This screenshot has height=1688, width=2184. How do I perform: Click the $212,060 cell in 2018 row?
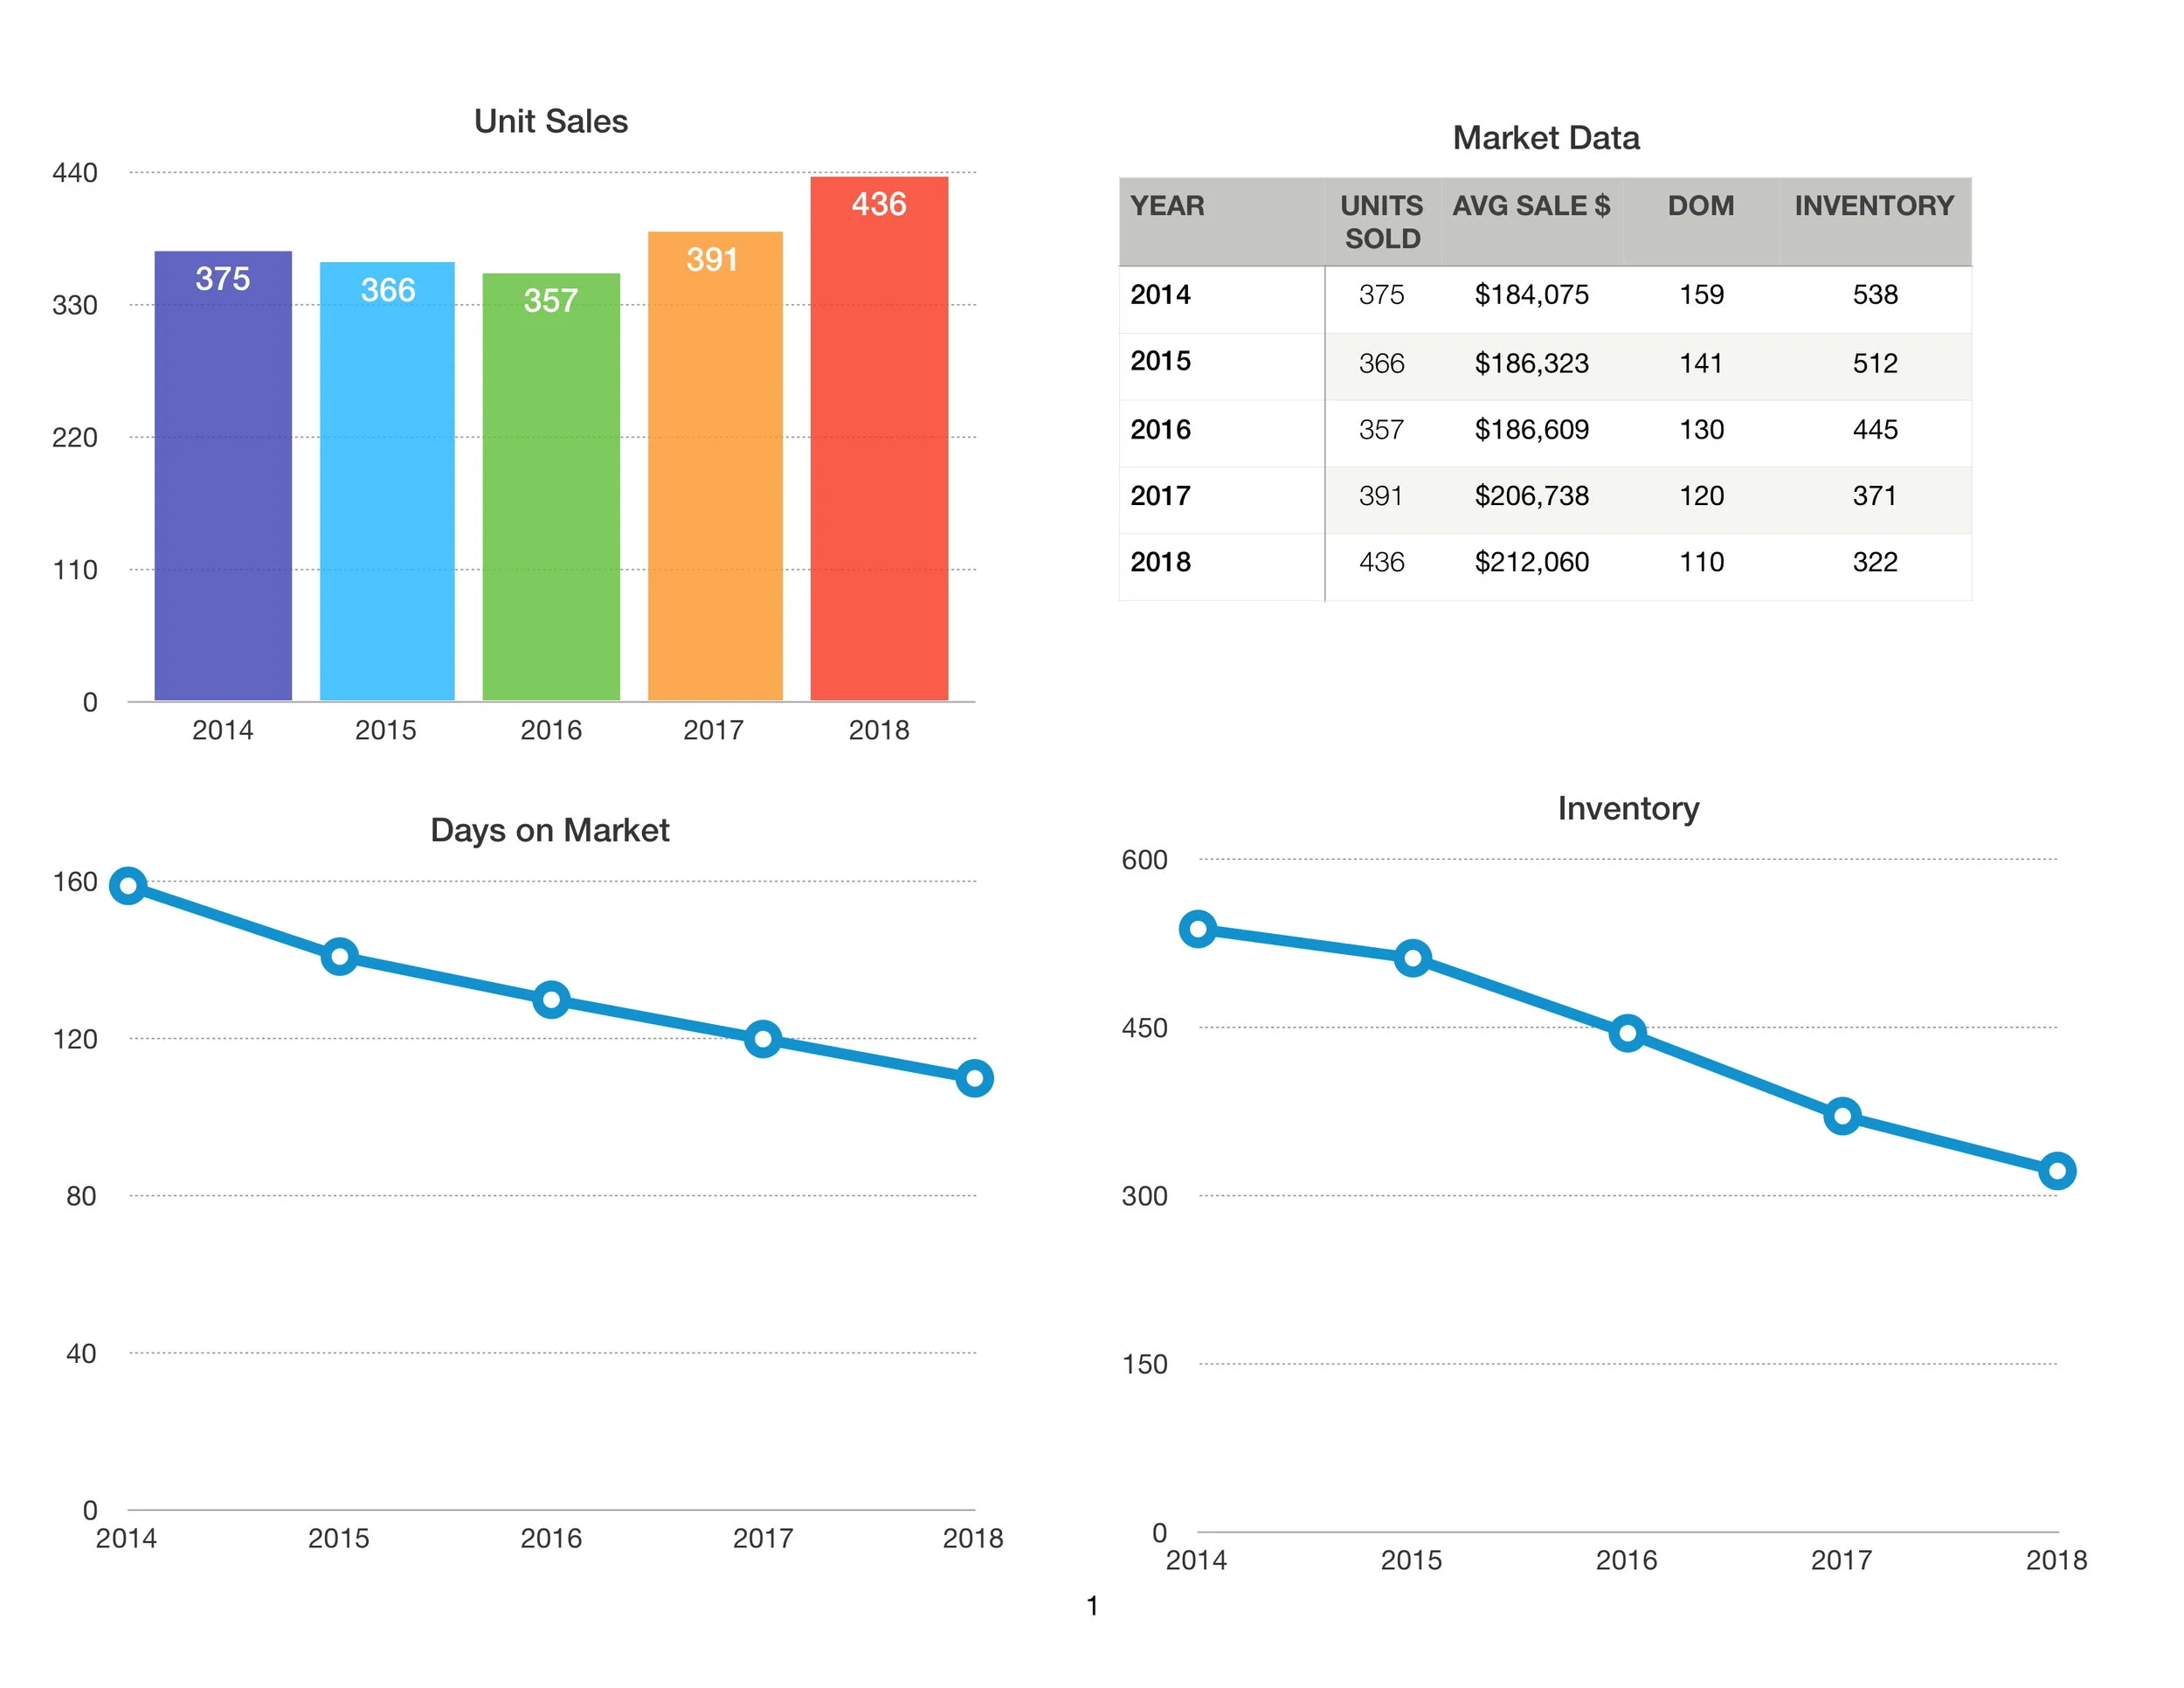tap(1531, 562)
